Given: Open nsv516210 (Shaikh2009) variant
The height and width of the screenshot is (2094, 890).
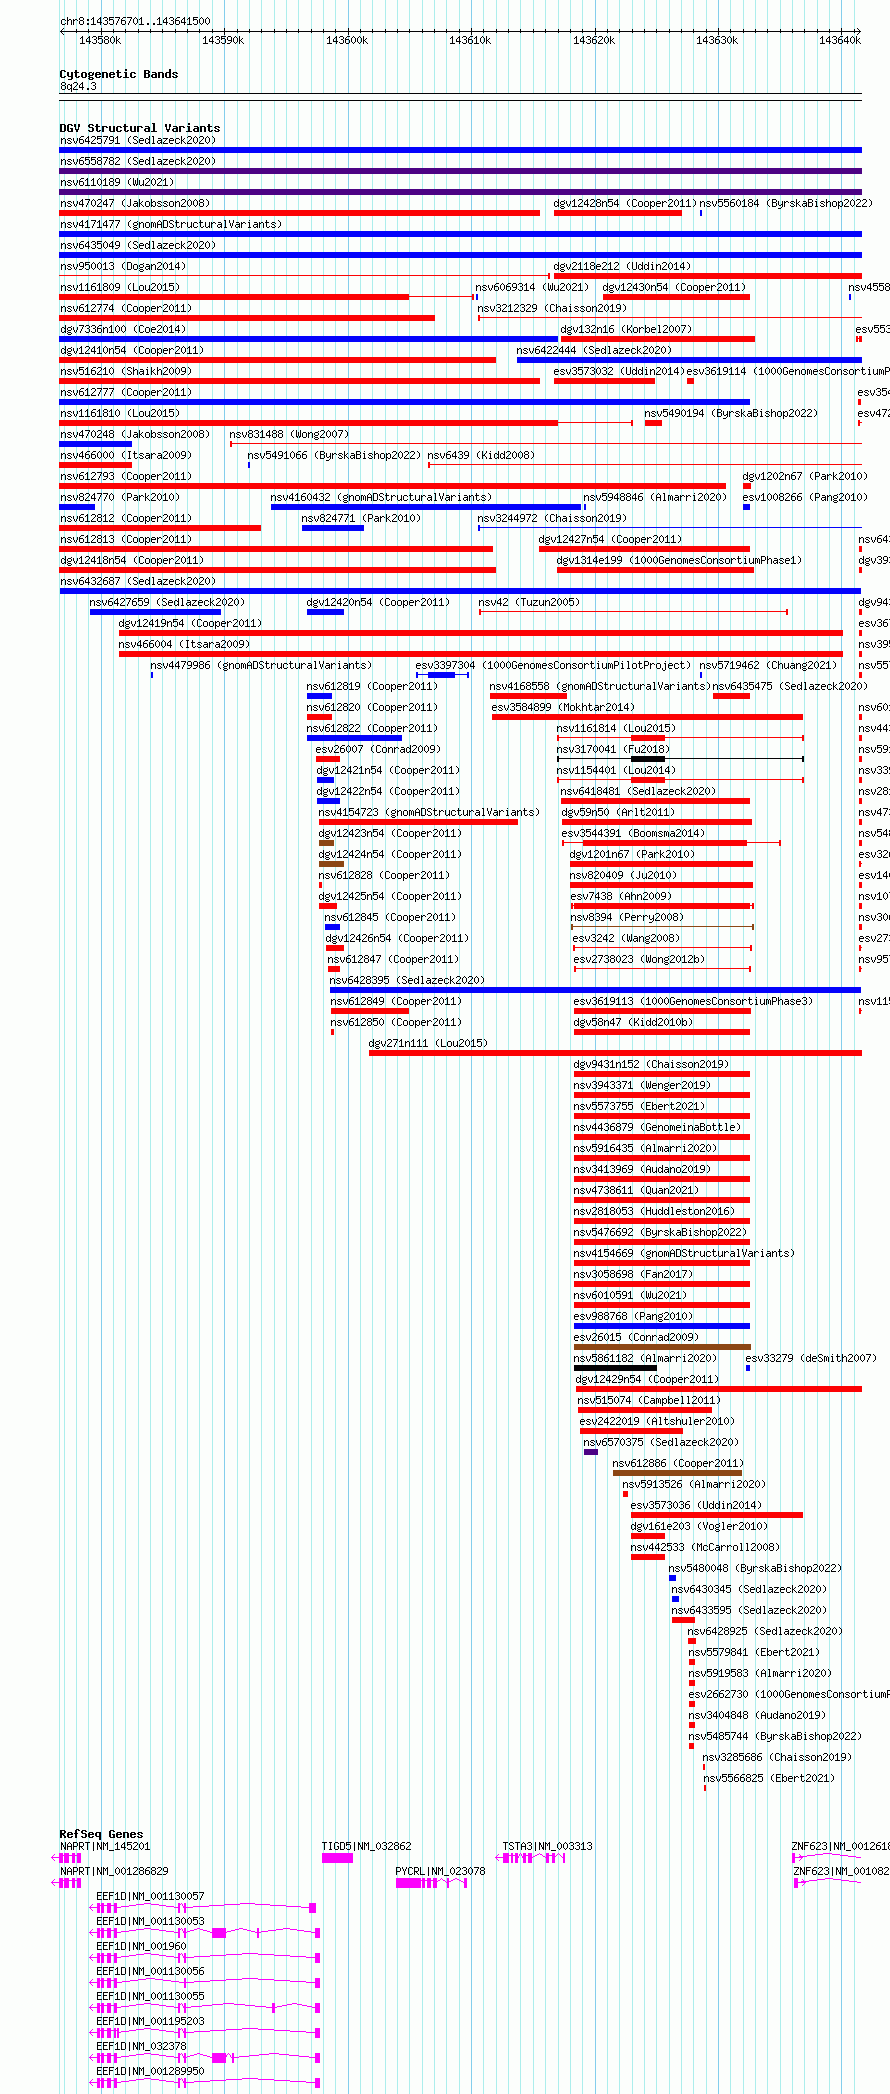Looking at the screenshot, I should 125,371.
